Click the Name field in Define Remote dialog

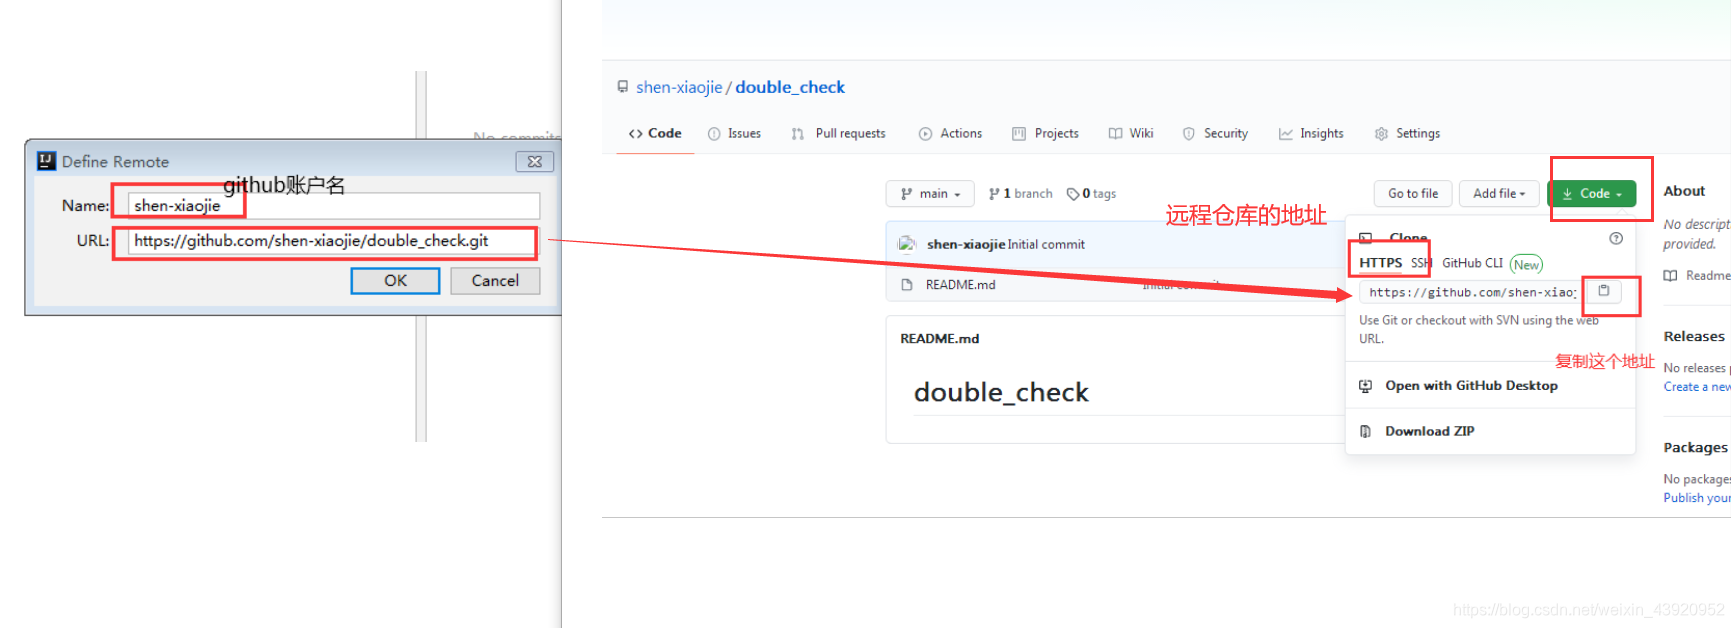(334, 206)
